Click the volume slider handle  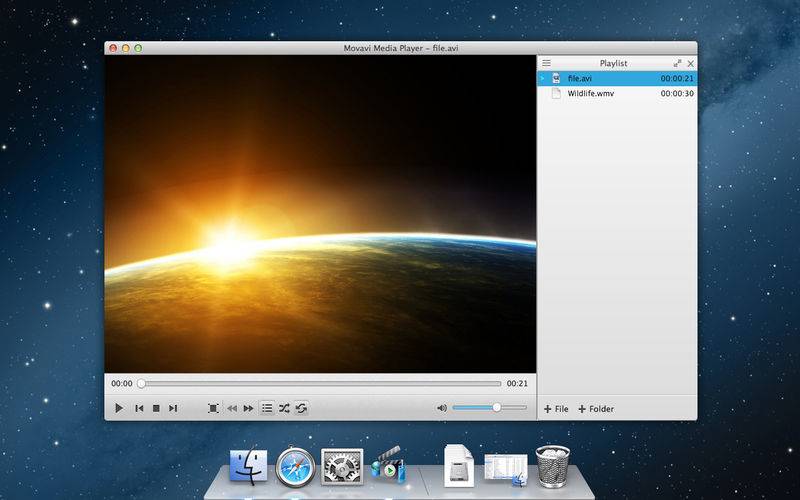pos(496,407)
